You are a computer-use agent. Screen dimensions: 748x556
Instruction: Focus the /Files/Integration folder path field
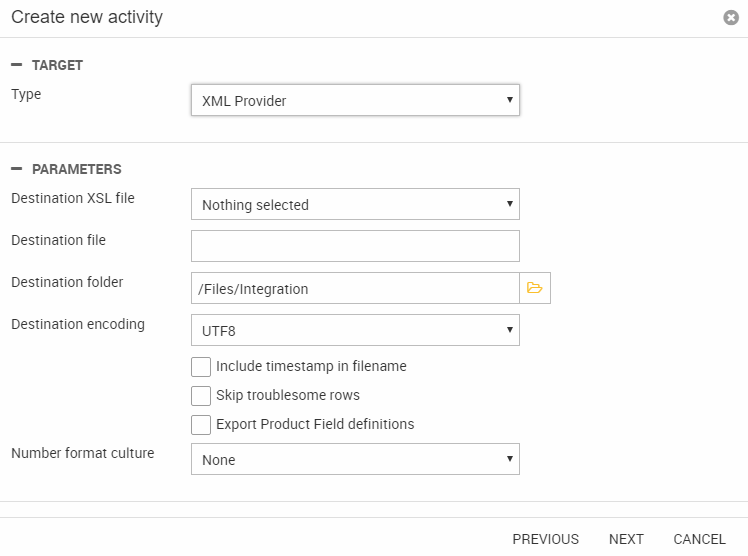pos(355,288)
